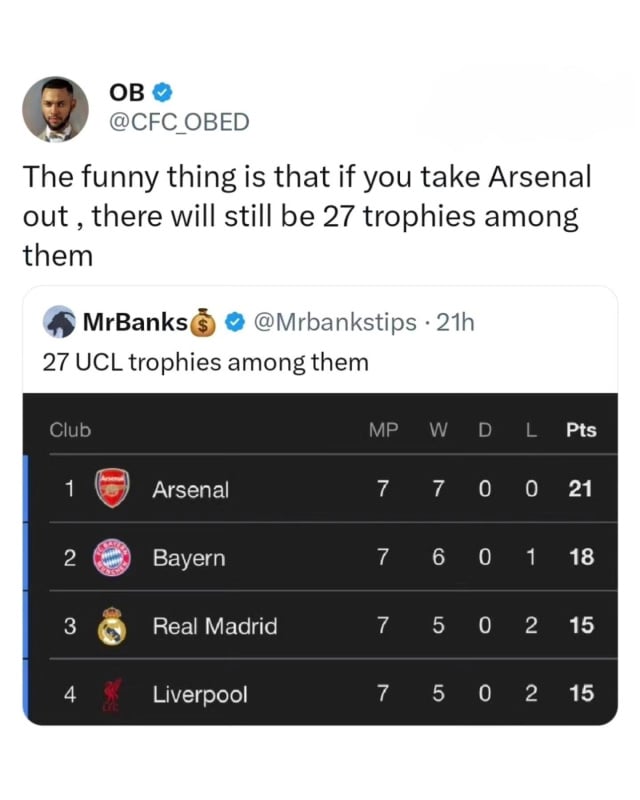Click the Pts column header
Screen dimensions: 640x800
(x=581, y=430)
